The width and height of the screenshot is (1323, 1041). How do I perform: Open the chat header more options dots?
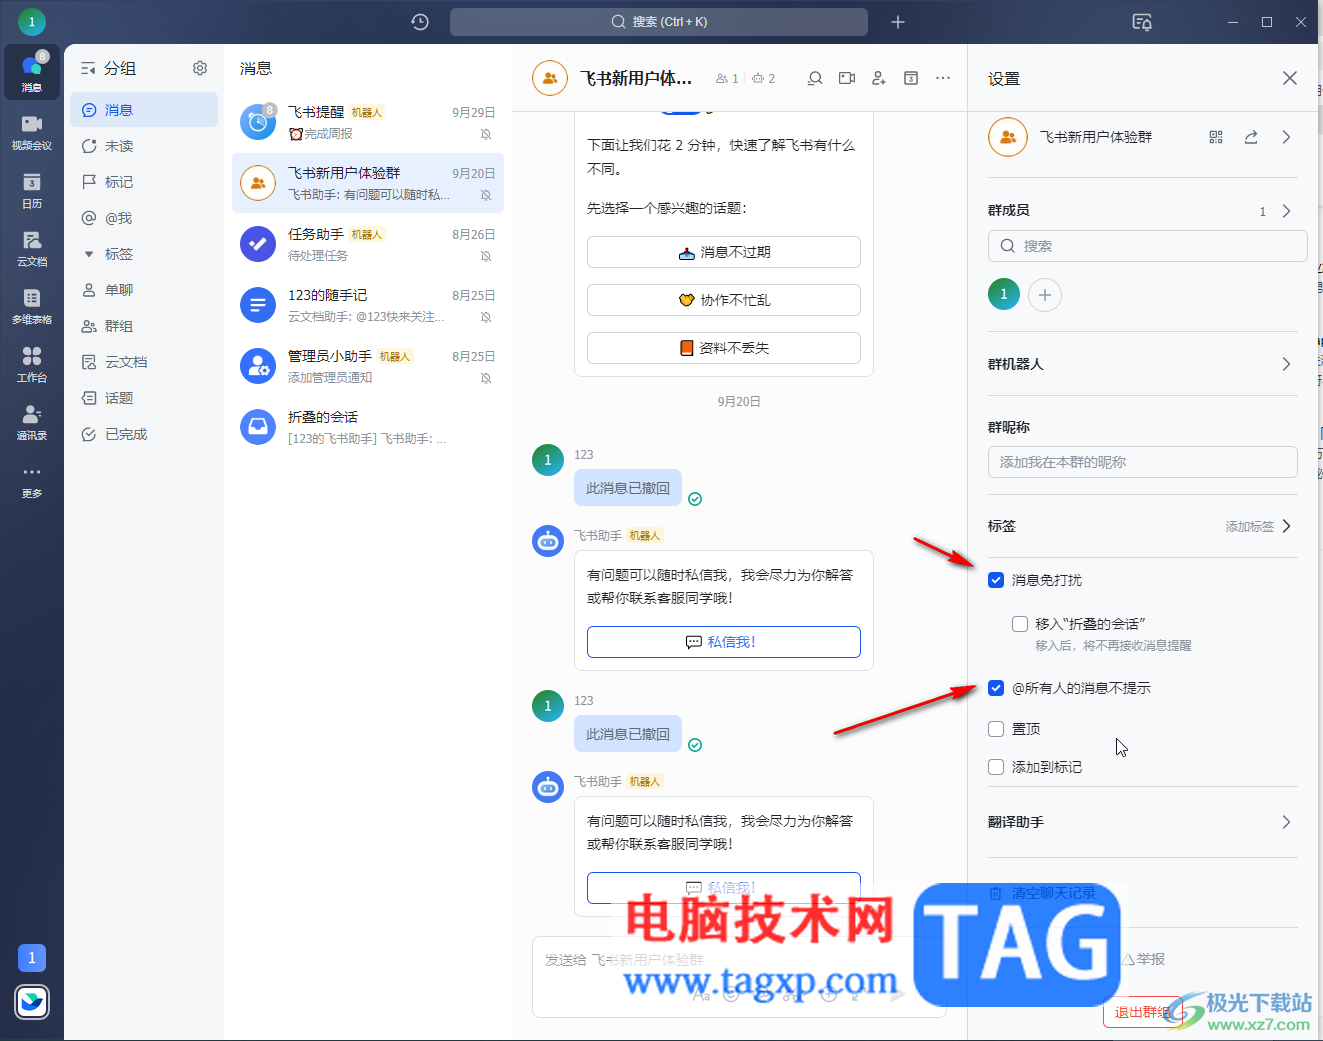click(x=943, y=78)
